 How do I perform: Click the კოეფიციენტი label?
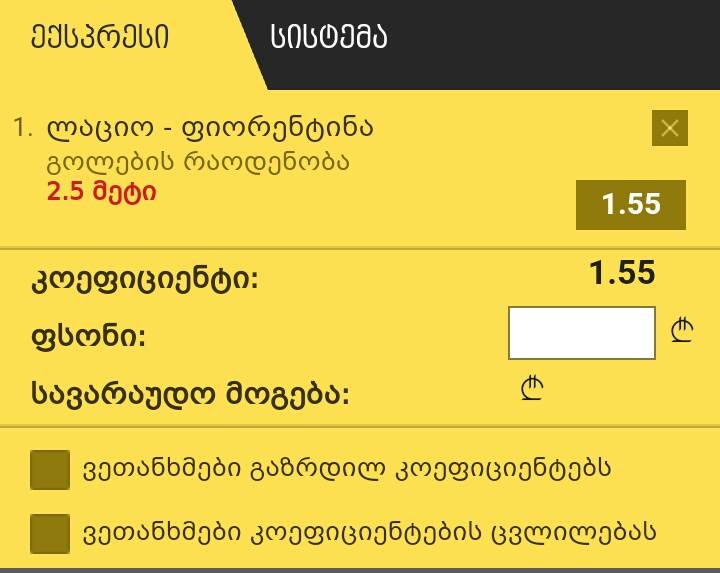click(x=145, y=279)
